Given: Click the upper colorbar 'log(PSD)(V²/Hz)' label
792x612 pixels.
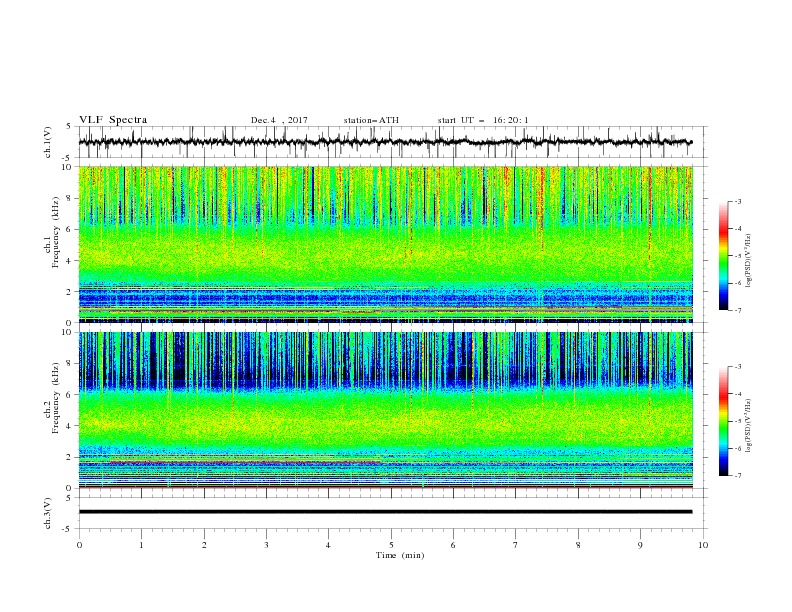Looking at the screenshot, I should 749,261.
